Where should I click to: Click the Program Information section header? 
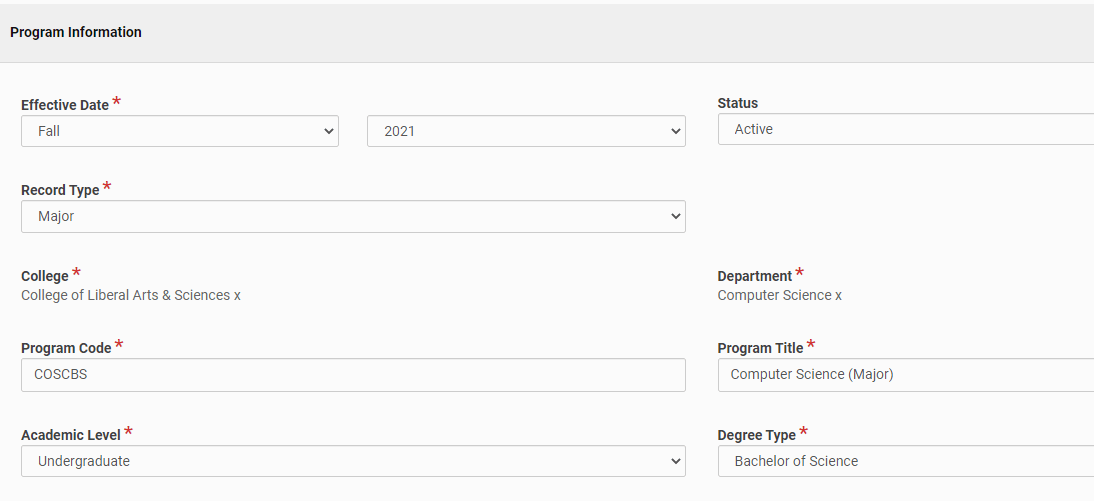[76, 32]
